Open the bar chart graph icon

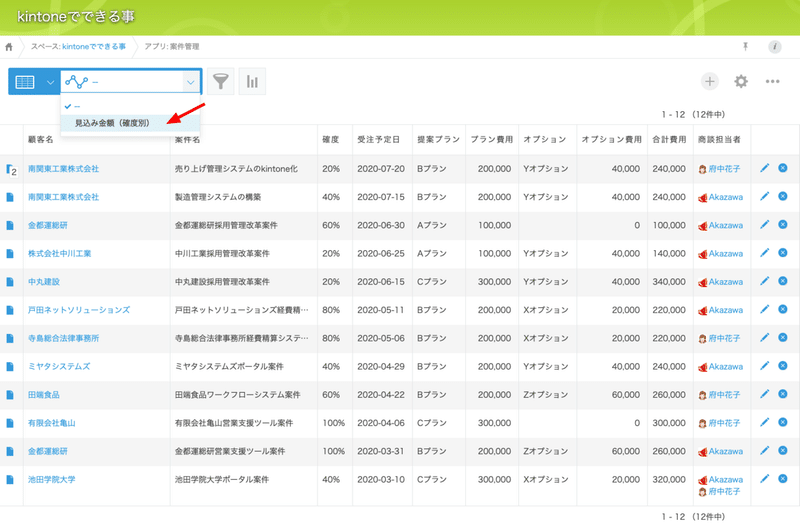(x=252, y=81)
